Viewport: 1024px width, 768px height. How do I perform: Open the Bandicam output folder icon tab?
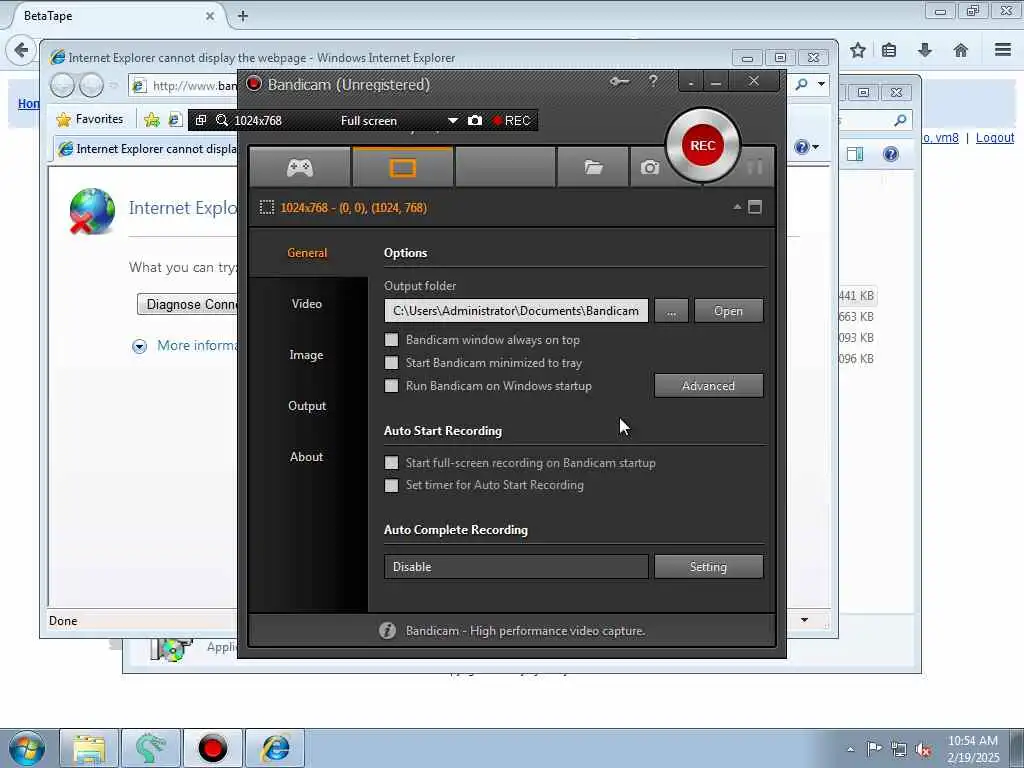[x=593, y=168]
